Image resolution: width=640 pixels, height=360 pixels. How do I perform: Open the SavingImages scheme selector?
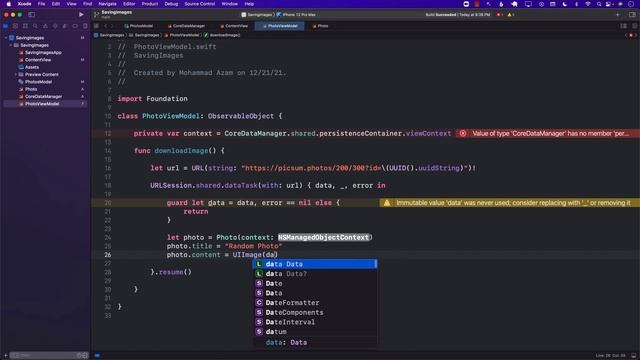coord(257,15)
